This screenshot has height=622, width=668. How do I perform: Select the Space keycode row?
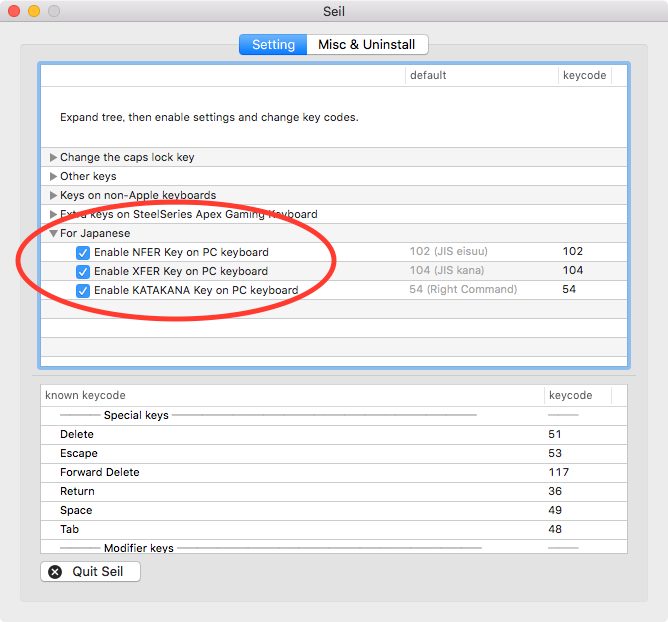[334, 510]
